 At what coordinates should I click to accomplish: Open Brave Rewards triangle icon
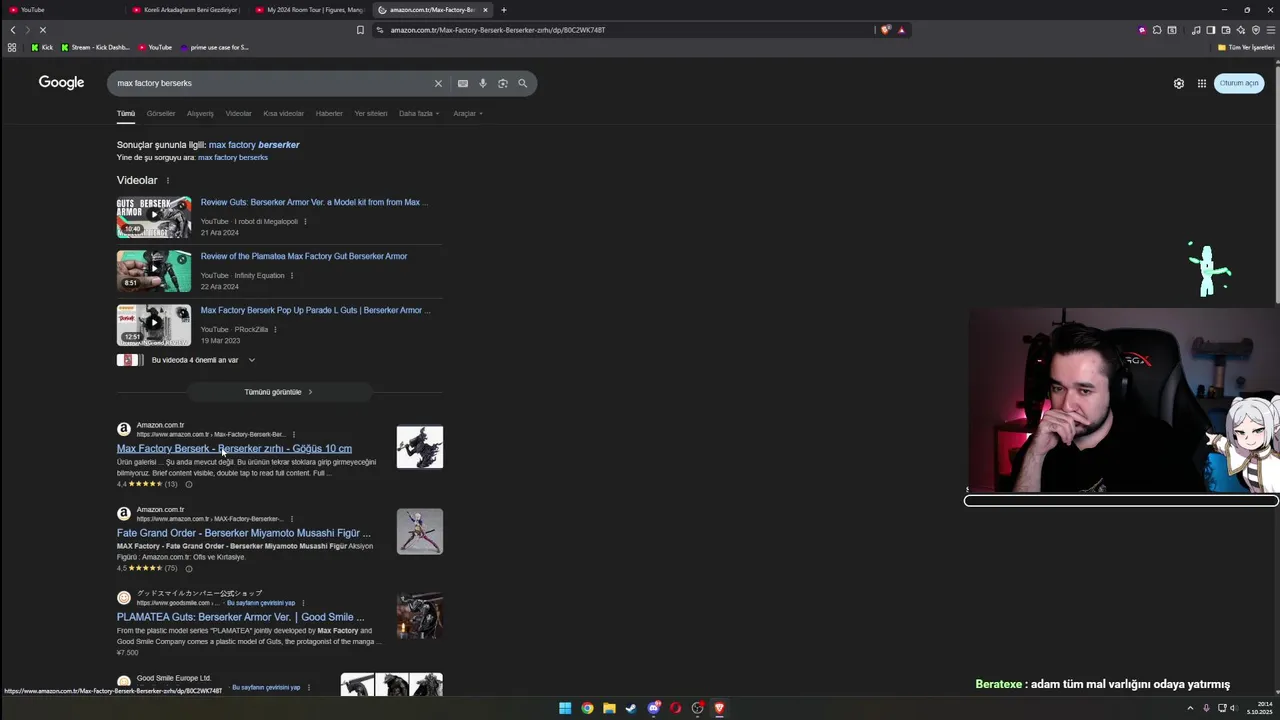click(901, 30)
